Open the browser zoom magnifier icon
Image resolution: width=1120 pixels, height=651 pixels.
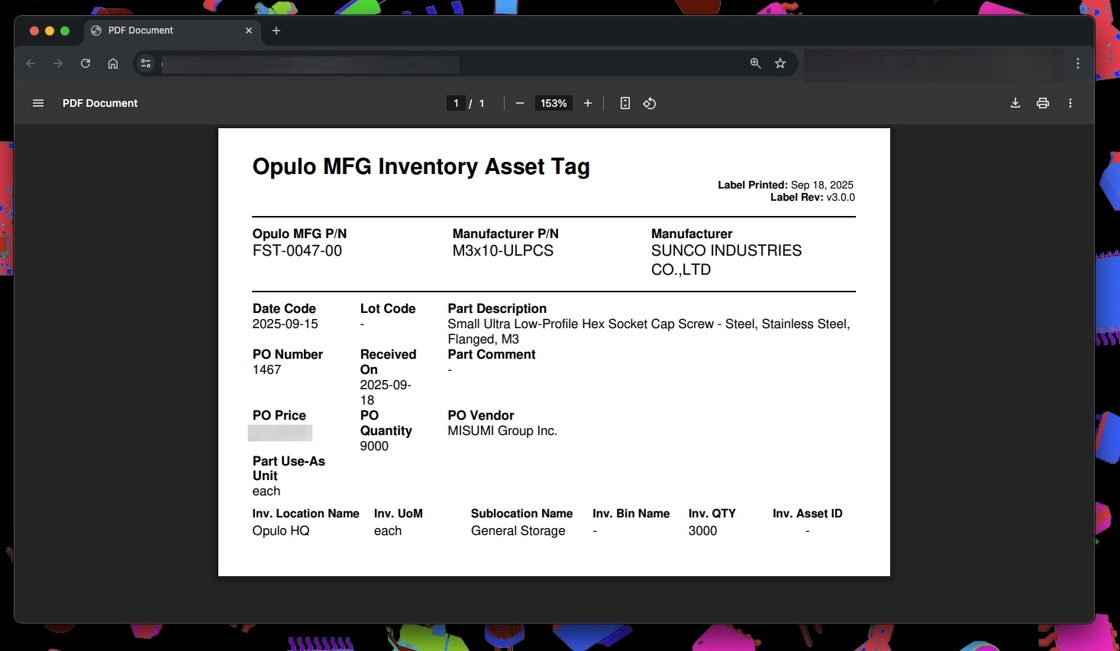755,63
